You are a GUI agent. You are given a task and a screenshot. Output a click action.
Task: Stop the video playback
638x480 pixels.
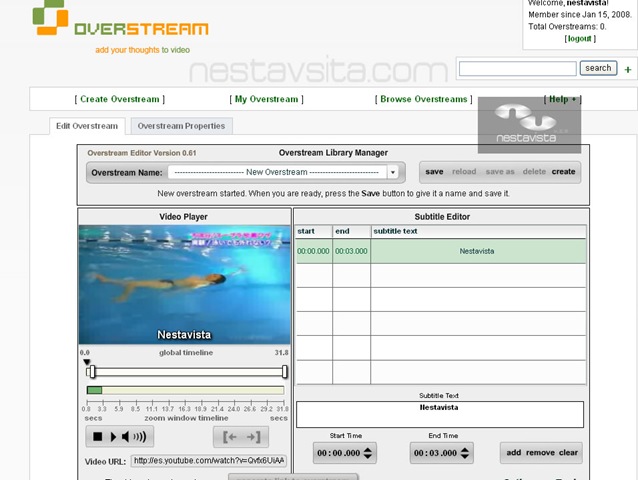point(98,437)
